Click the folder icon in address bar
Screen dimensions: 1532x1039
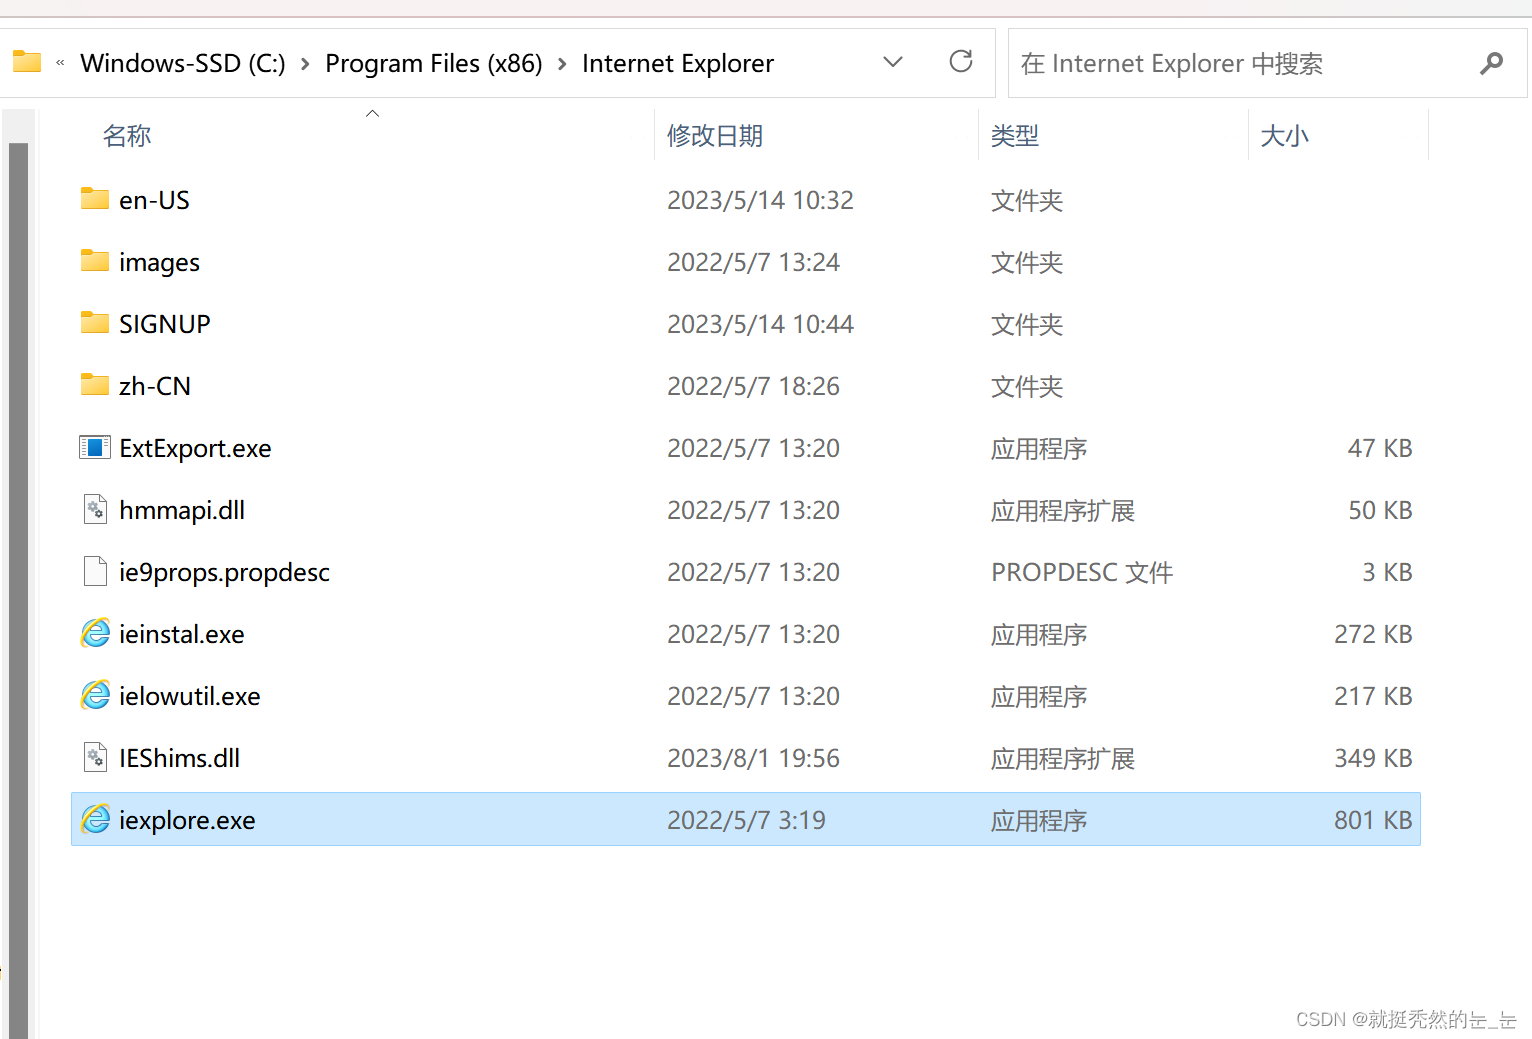coord(27,62)
